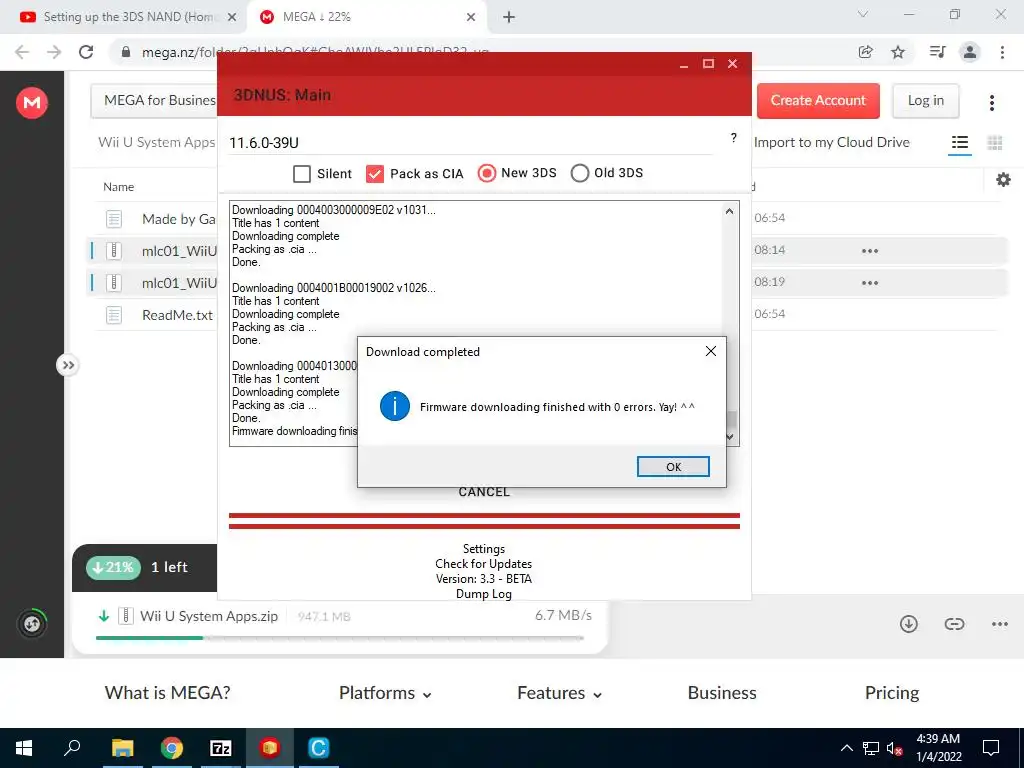This screenshot has height=768, width=1024.
Task: Open 3DNUS Settings link
Action: tap(484, 549)
